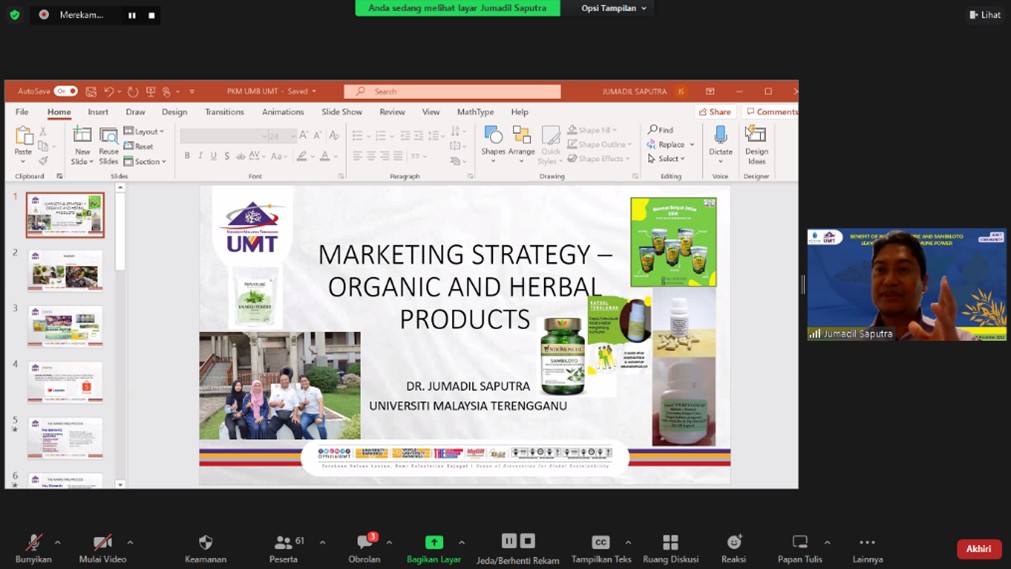Image resolution: width=1011 pixels, height=569 pixels.
Task: Toggle text Shadow formatting
Action: pos(227,155)
